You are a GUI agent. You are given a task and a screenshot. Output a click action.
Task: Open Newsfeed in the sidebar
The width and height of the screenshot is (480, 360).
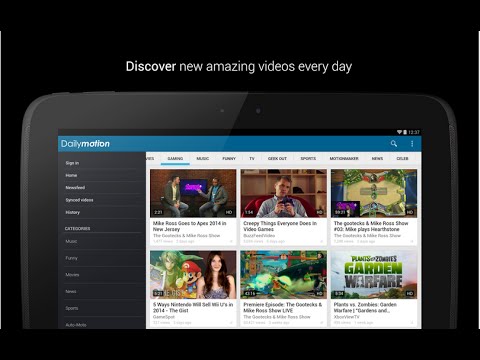click(103, 188)
